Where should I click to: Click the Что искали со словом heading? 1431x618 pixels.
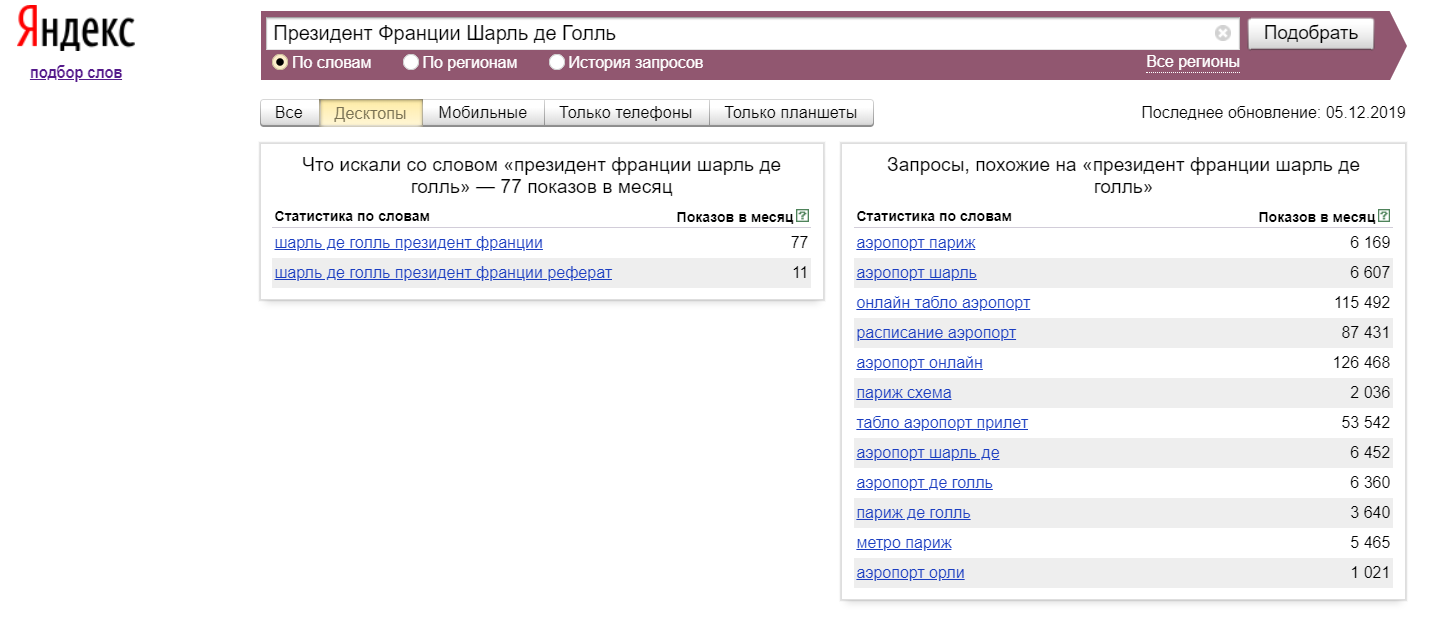click(x=541, y=176)
